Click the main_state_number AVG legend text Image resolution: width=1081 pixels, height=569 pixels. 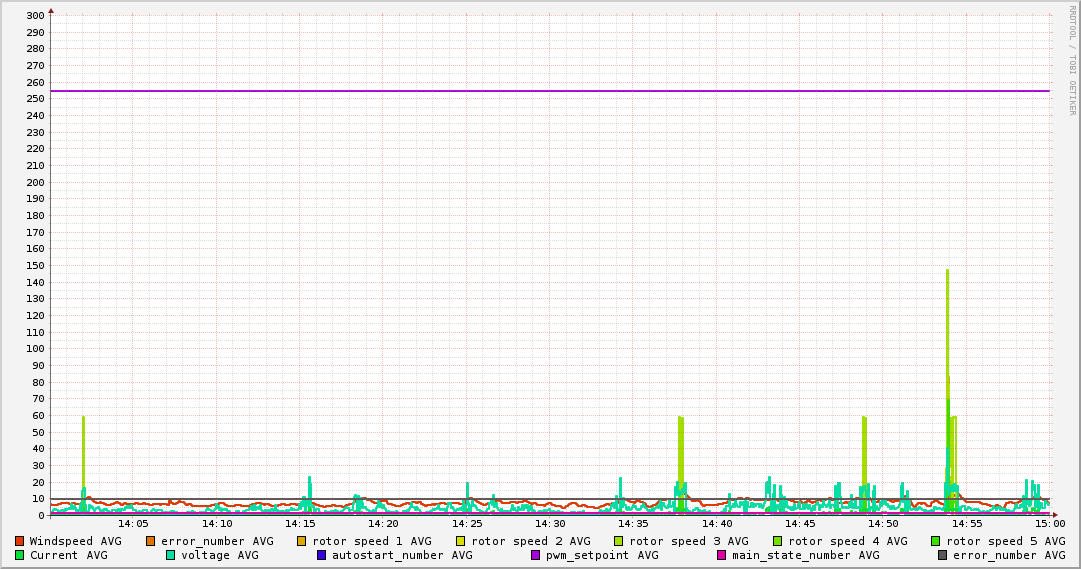click(805, 555)
